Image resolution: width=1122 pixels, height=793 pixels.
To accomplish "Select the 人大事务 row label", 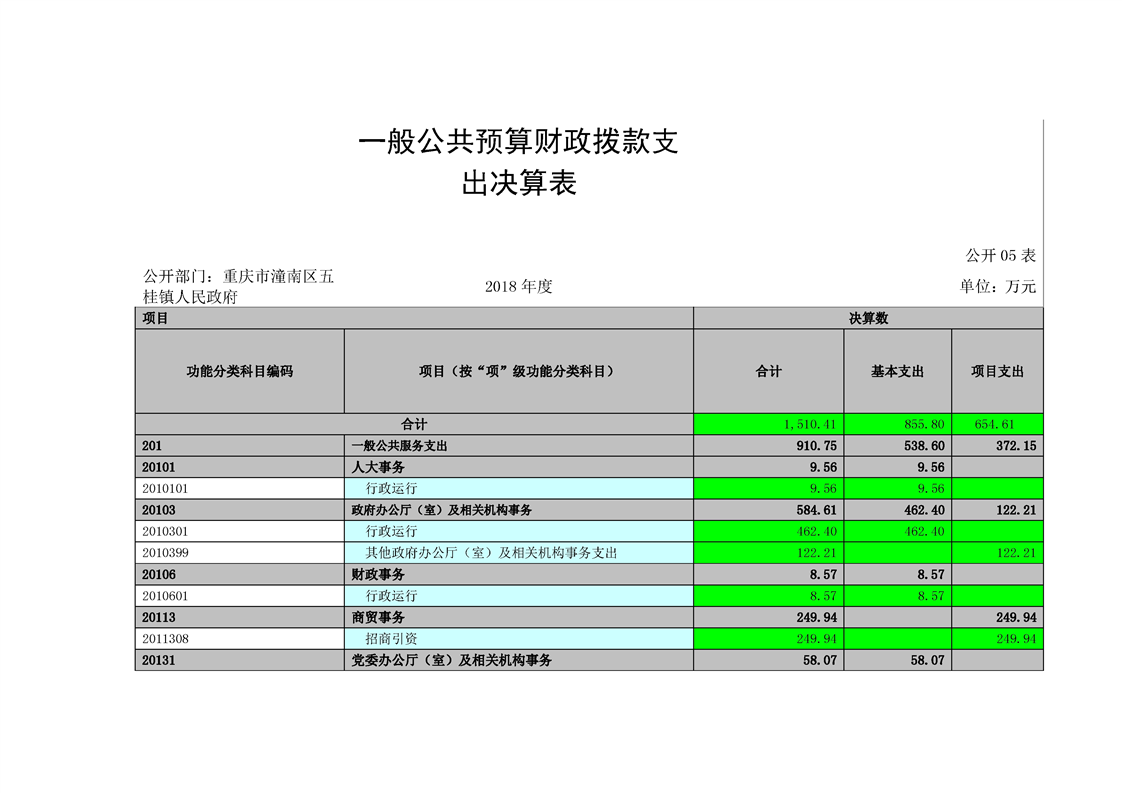I will pyautogui.click(x=378, y=467).
